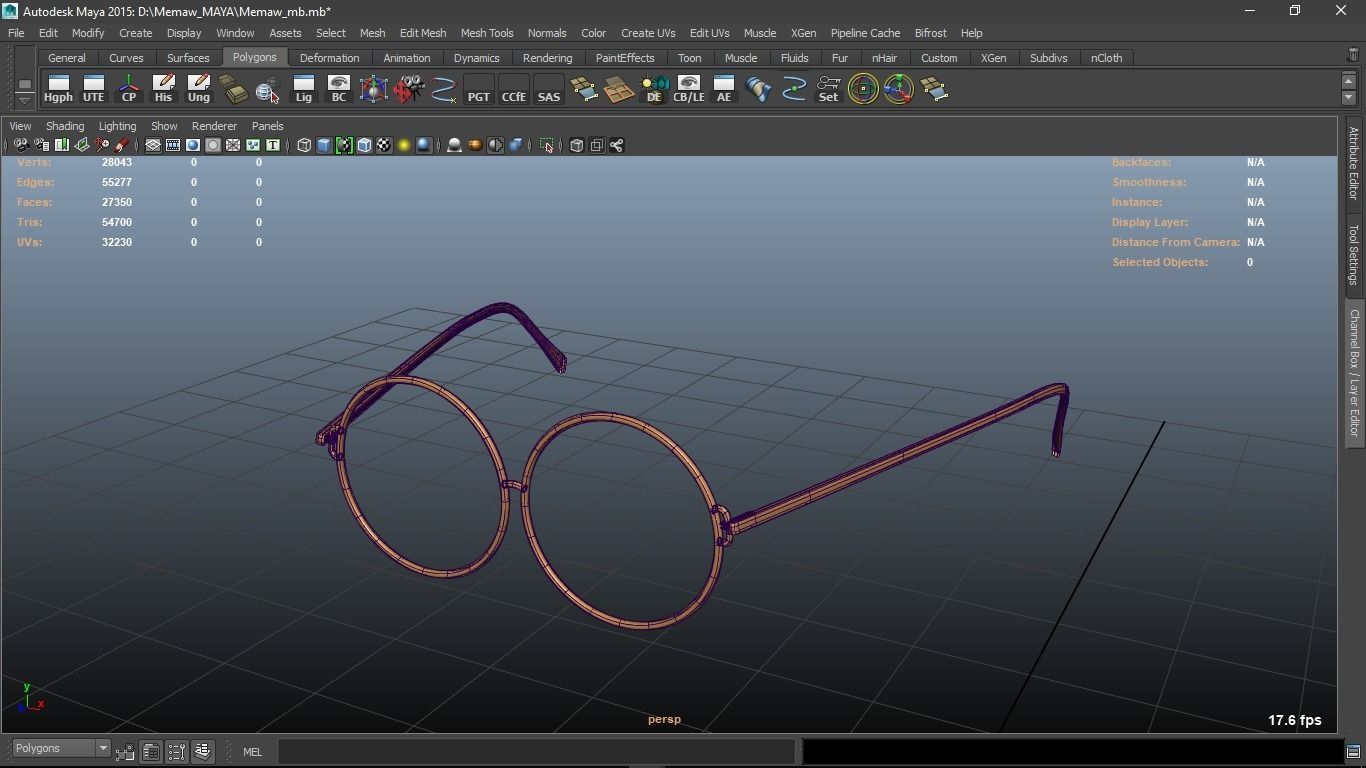Switch to the Deformation shelf tab
Viewport: 1366px width, 768px height.
[329, 58]
